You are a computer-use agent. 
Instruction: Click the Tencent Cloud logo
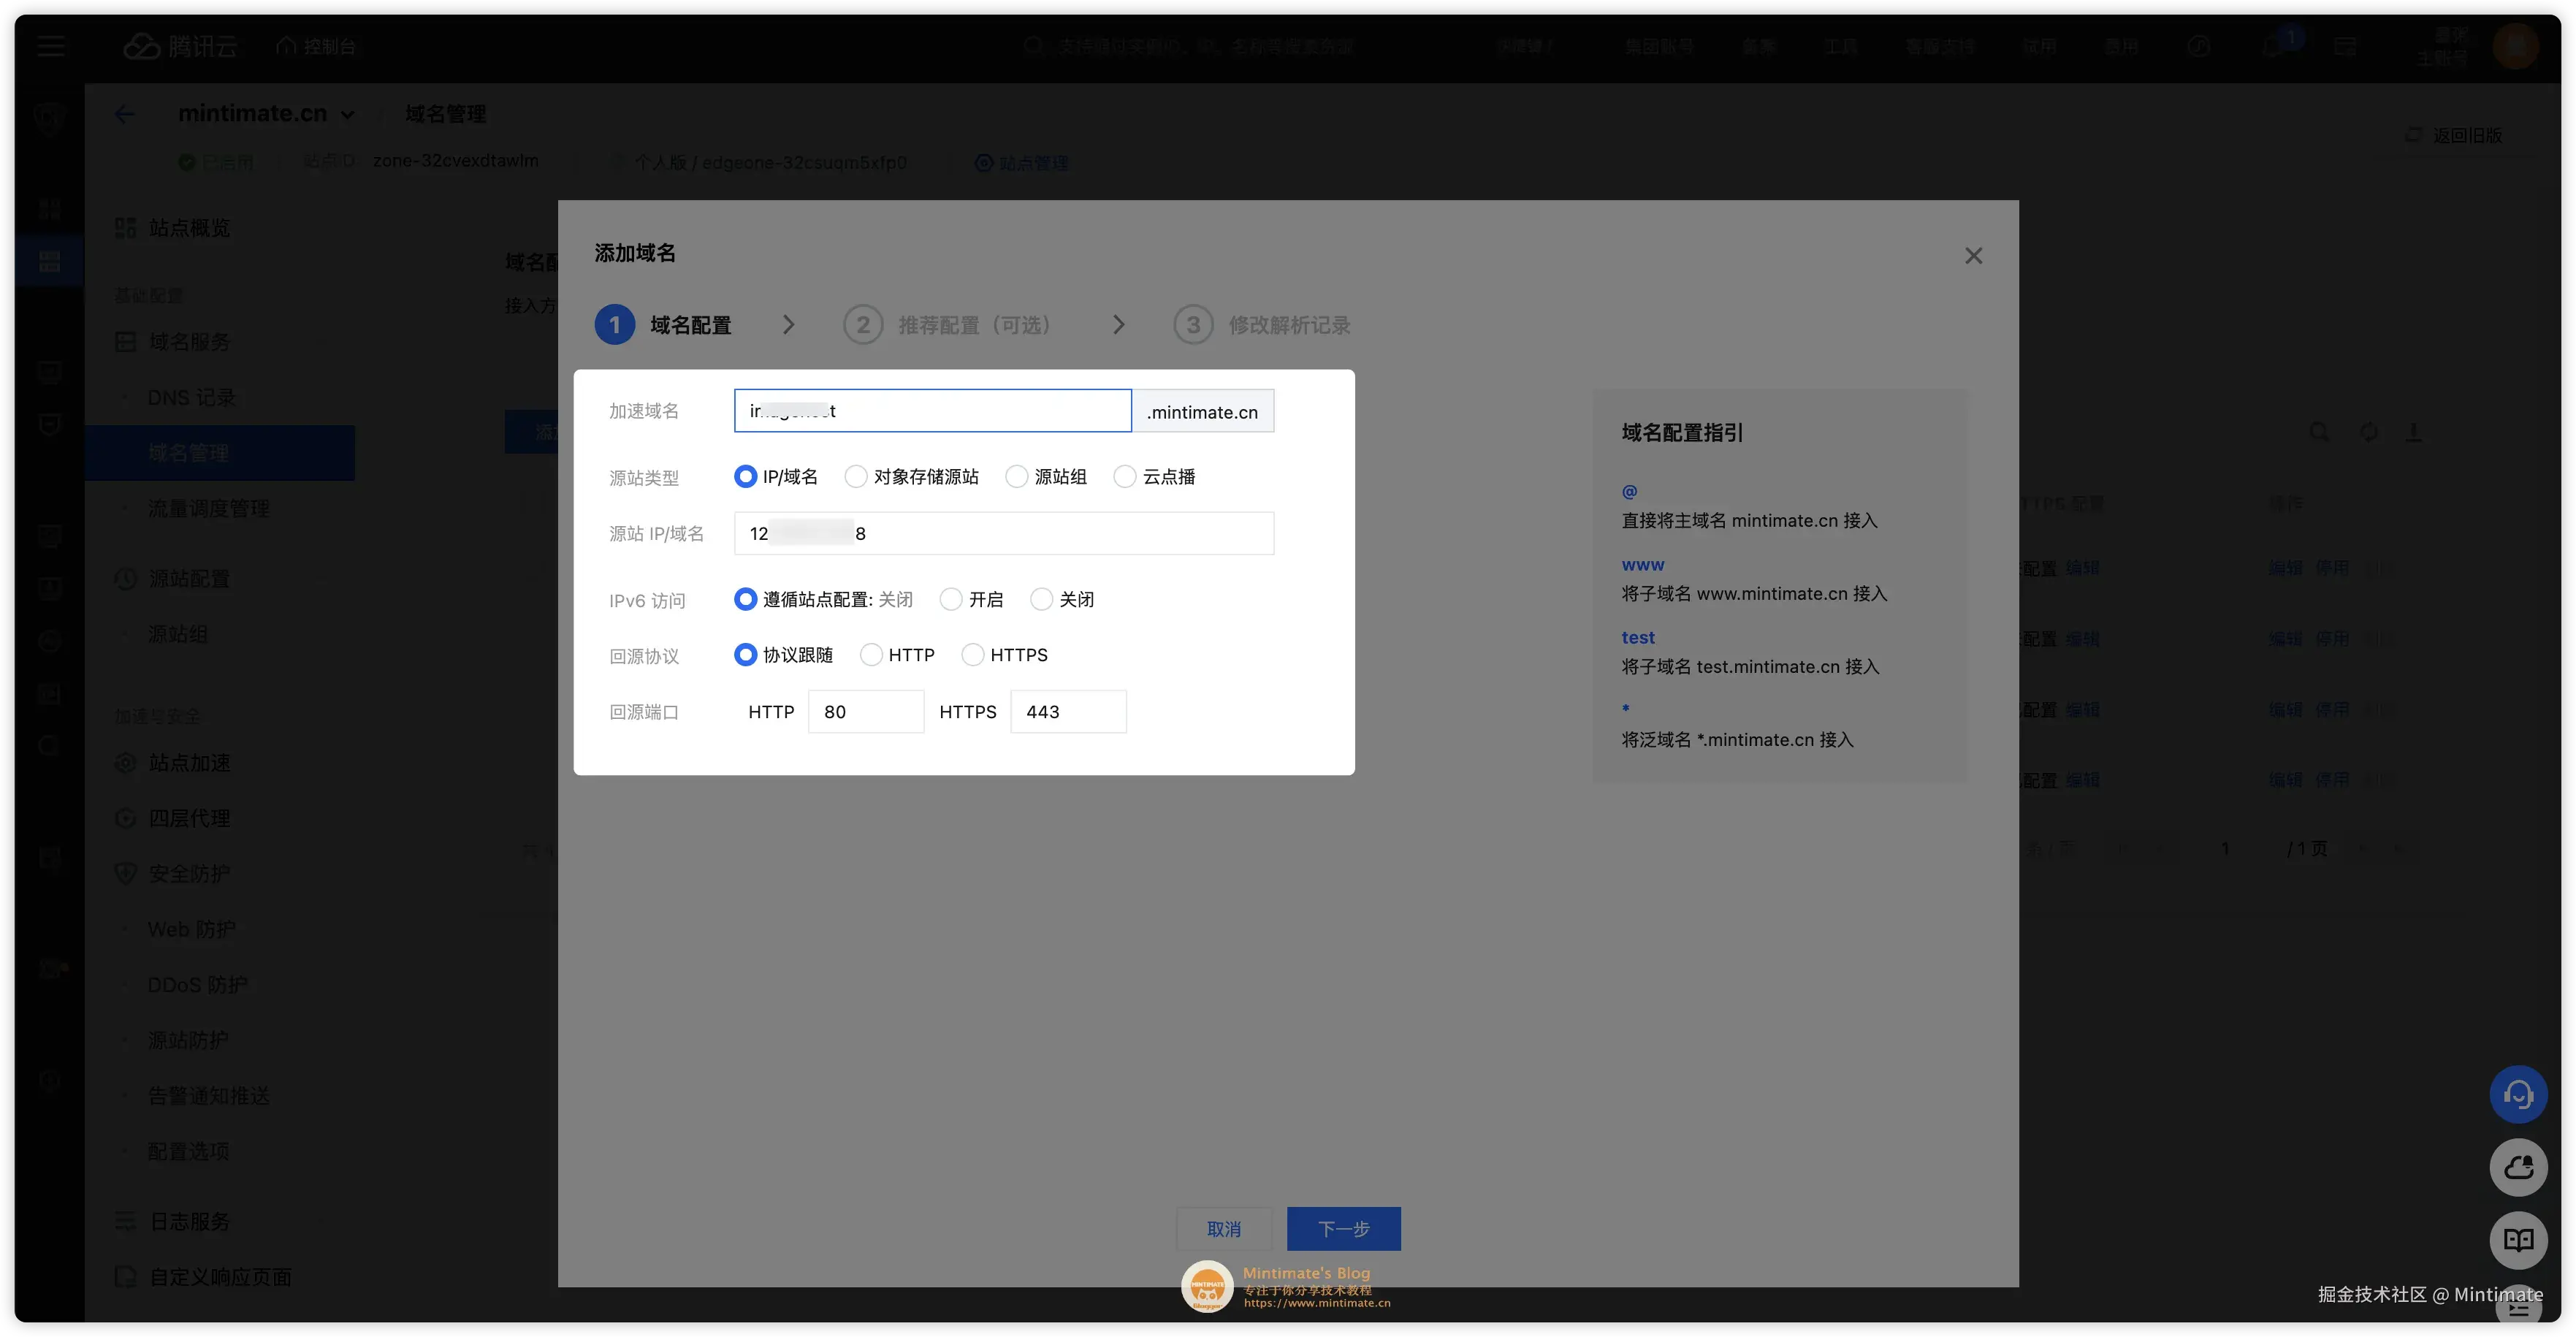point(180,46)
